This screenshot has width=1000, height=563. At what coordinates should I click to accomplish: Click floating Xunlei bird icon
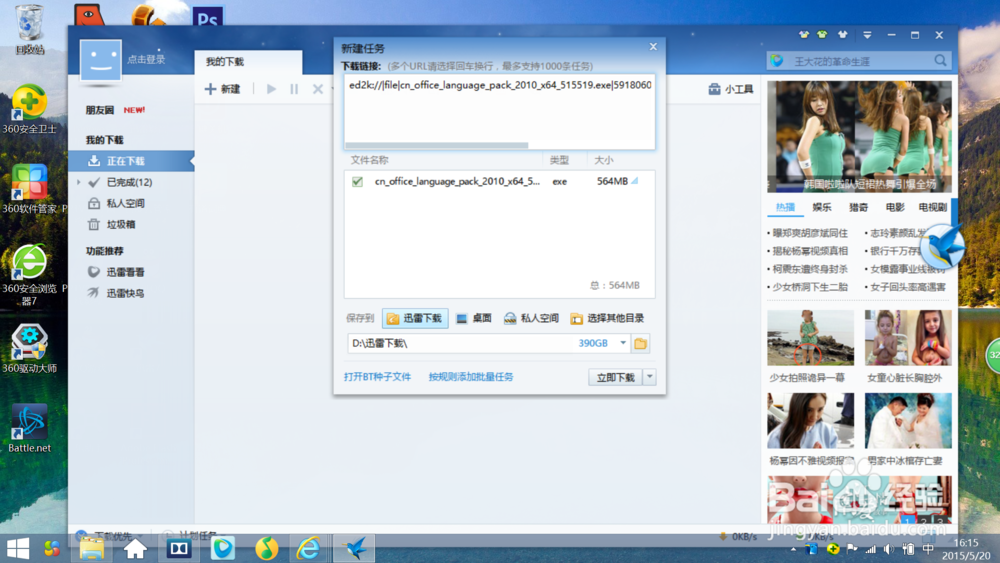pos(943,247)
